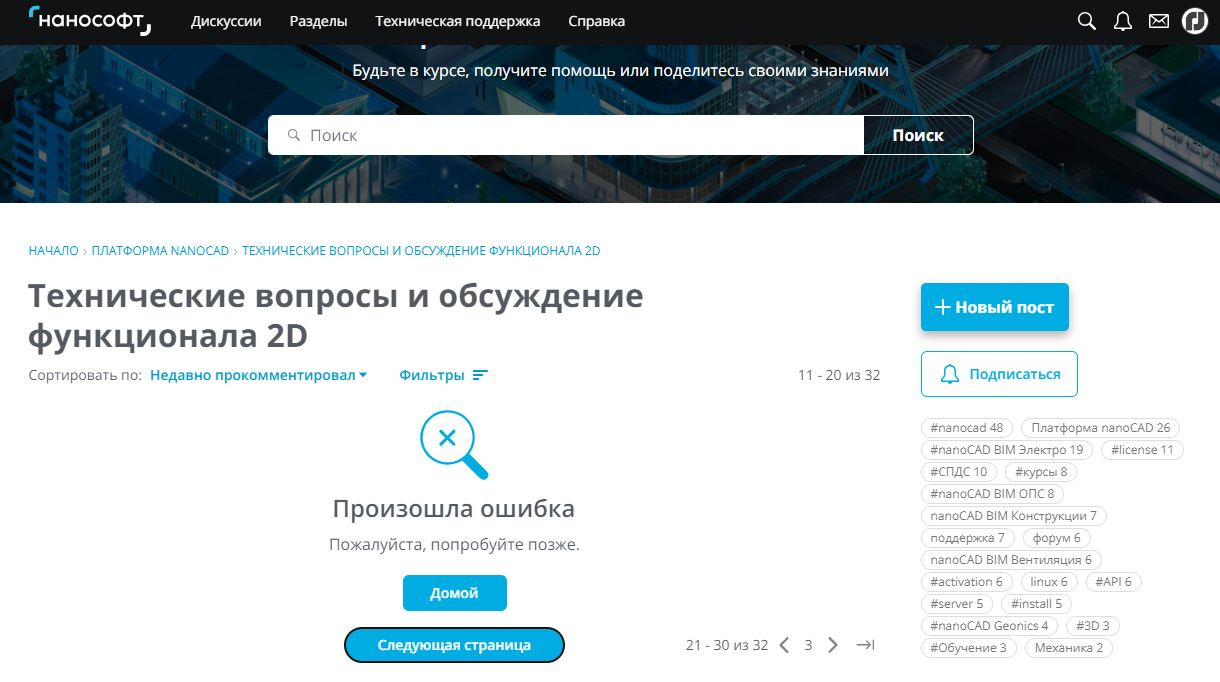Open the search magnifier icon in header
1220x682 pixels.
(x=1087, y=21)
